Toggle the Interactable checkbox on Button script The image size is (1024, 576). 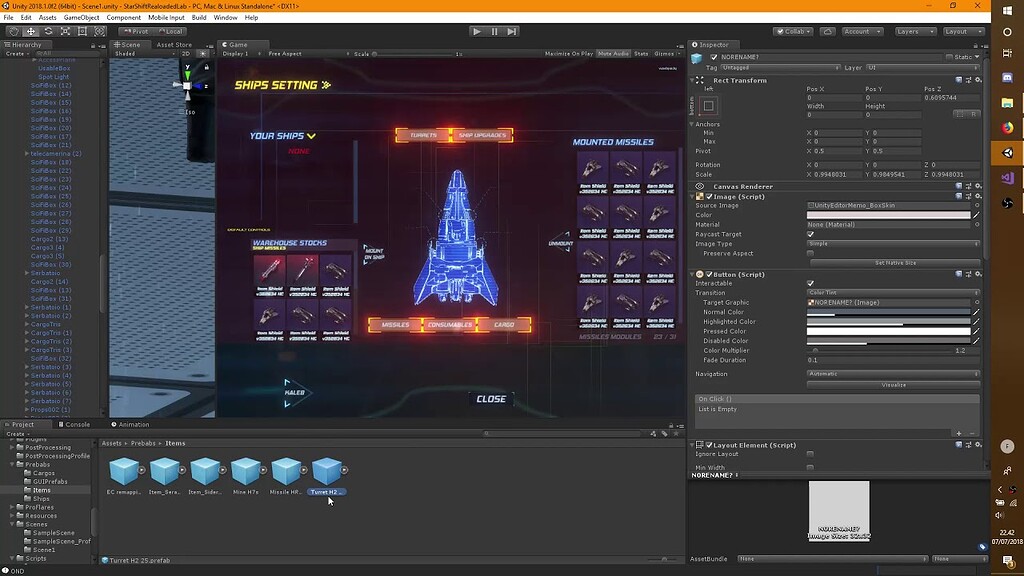(x=813, y=283)
